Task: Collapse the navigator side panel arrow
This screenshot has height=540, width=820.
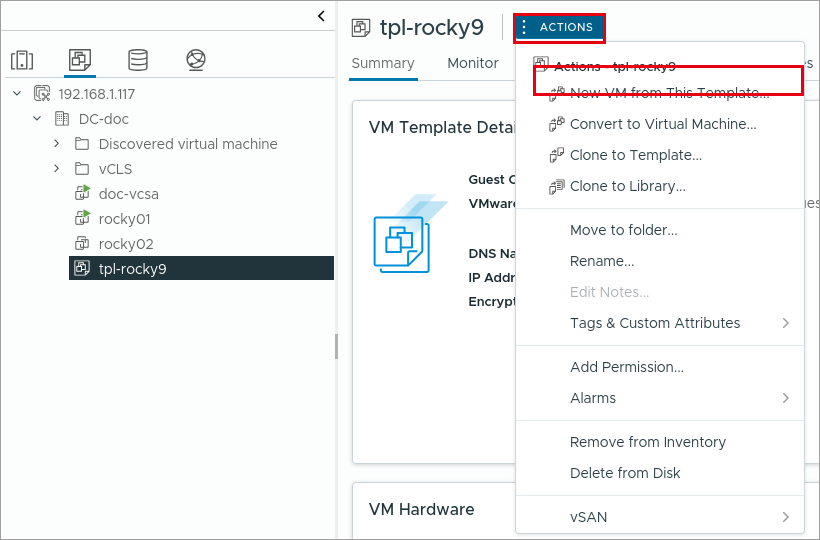Action: tap(321, 16)
